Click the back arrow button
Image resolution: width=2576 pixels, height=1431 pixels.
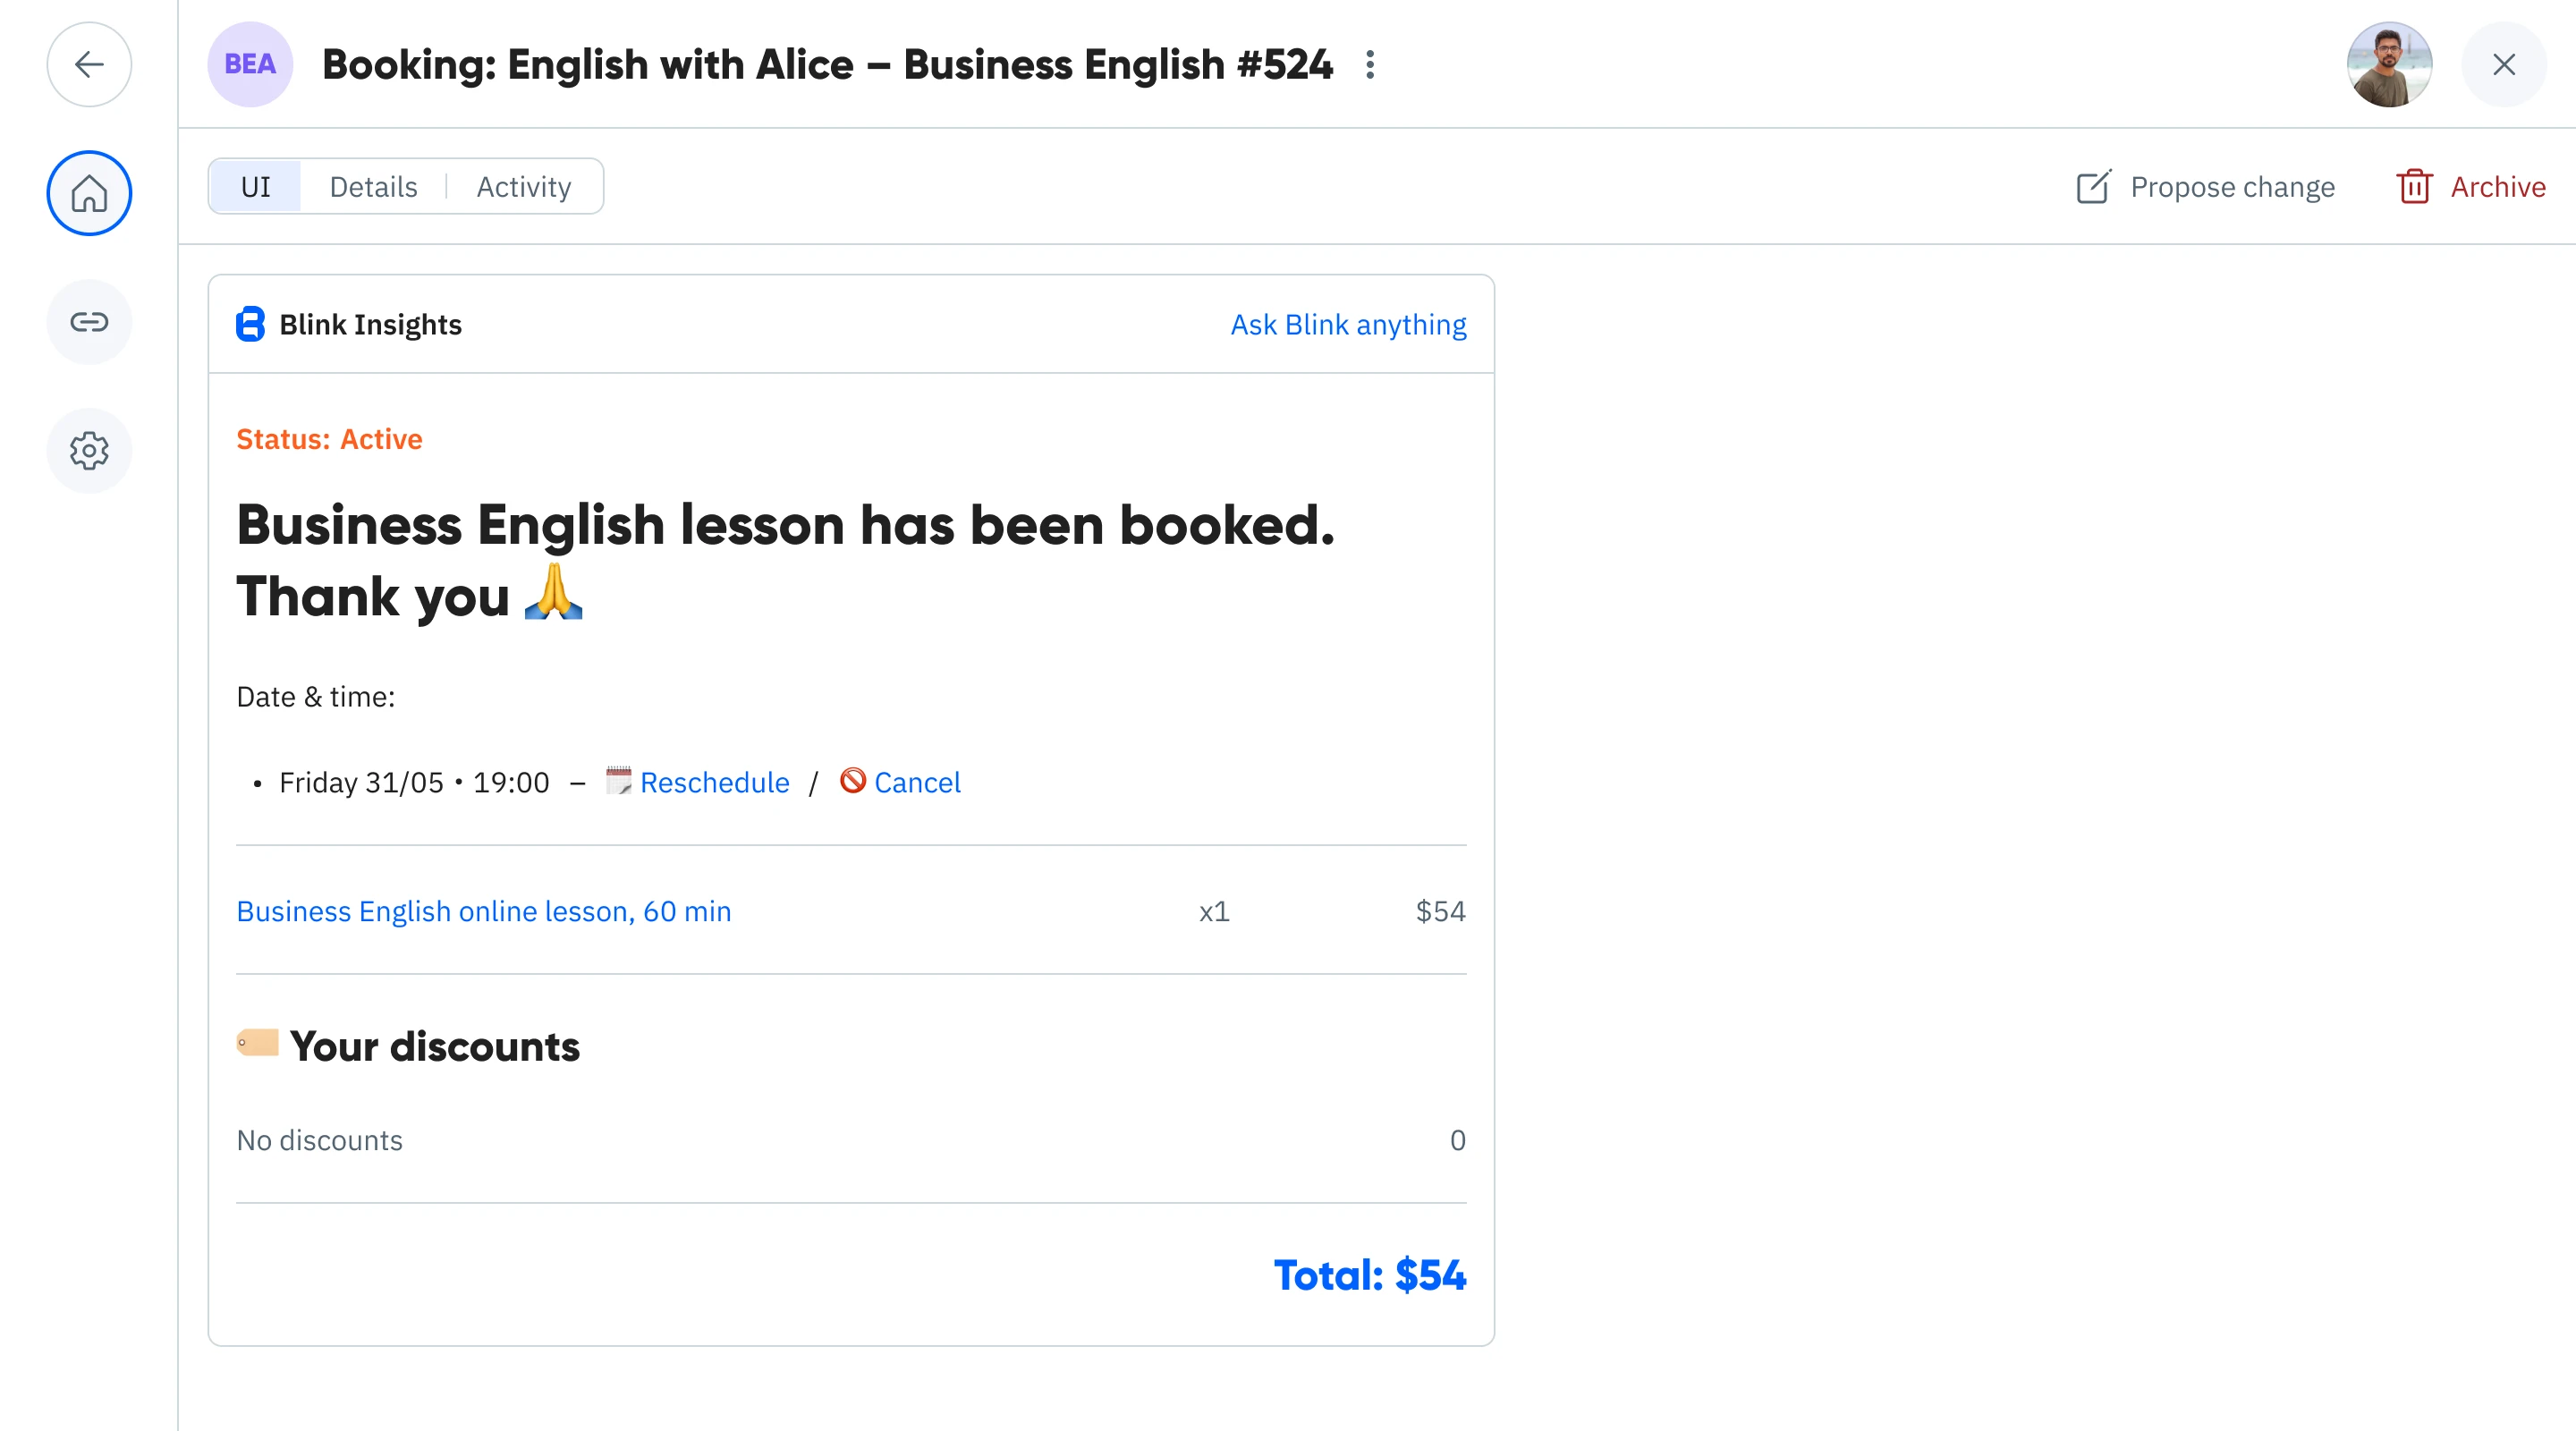tap(89, 65)
